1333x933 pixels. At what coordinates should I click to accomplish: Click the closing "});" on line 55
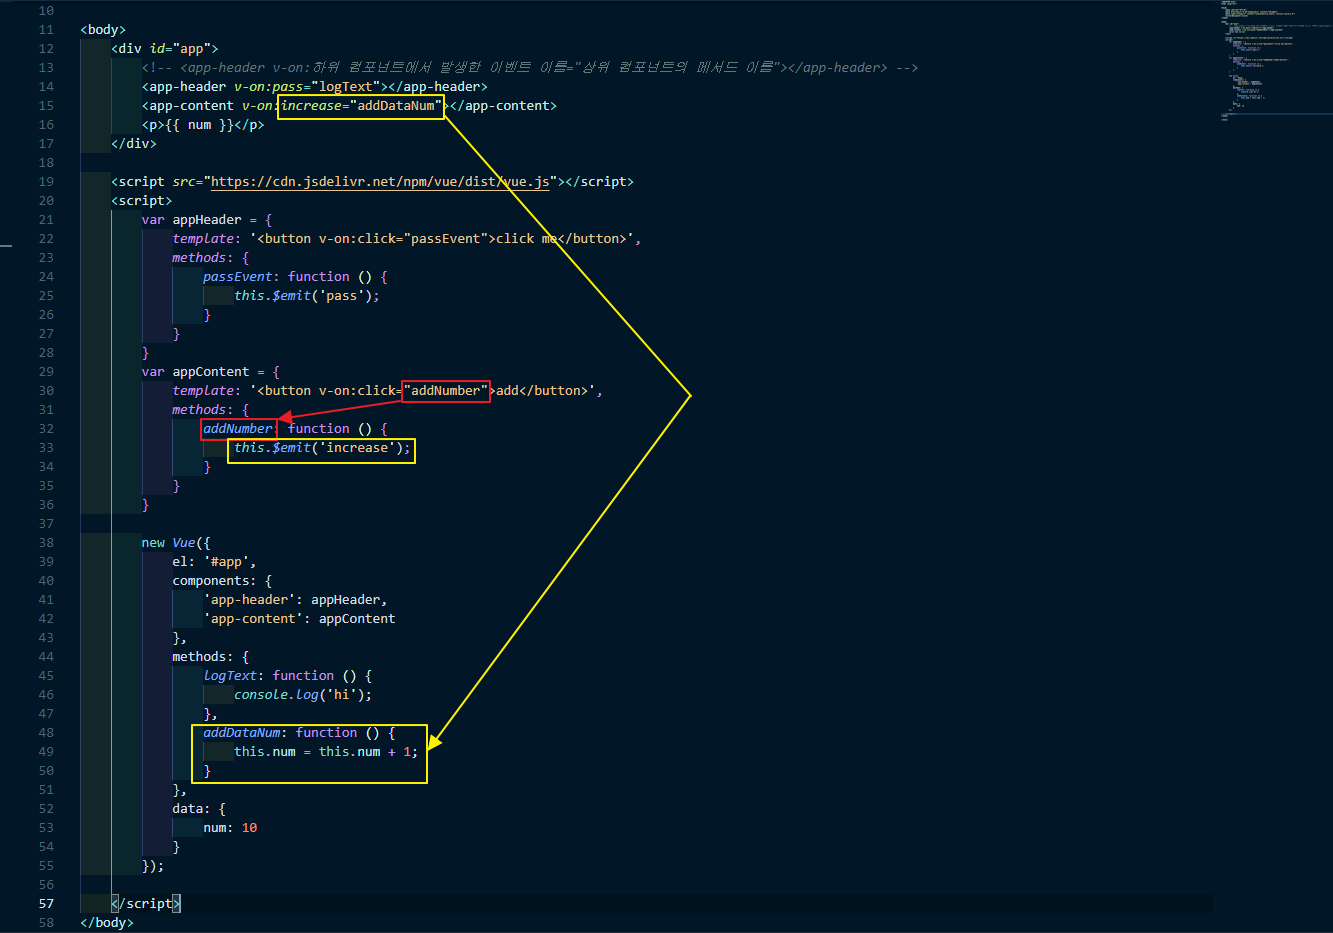point(153,866)
